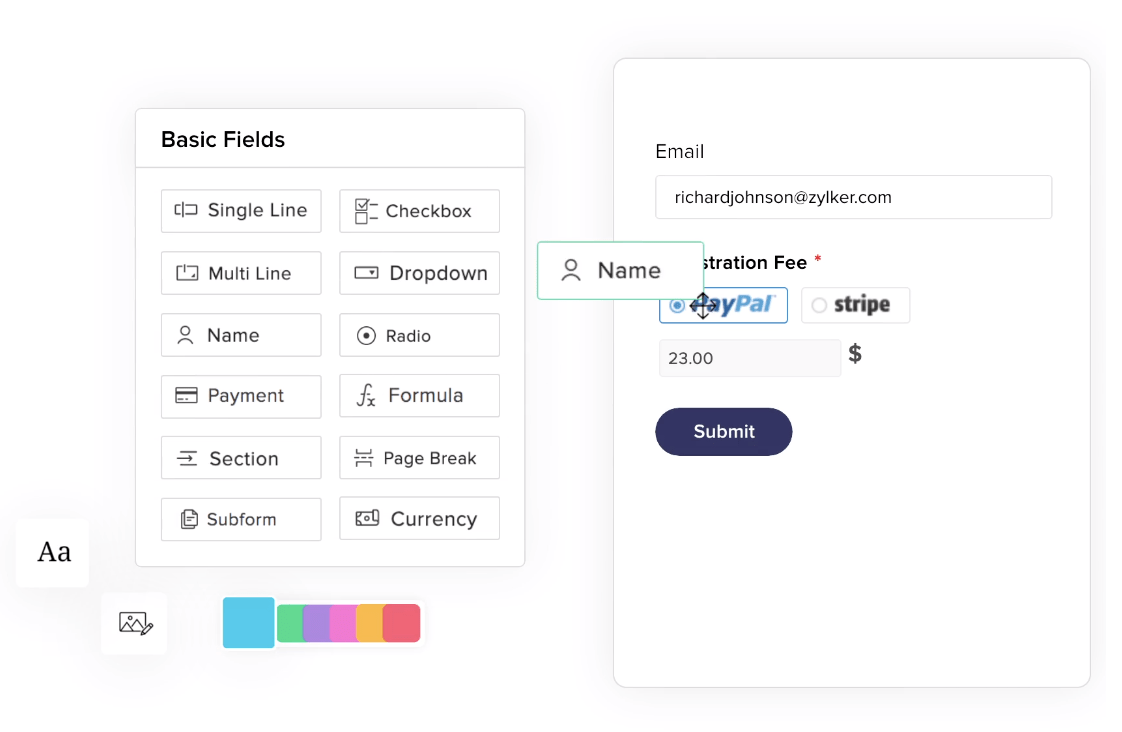1122x732 pixels.
Task: Click the 23.00 amount field
Action: 749,358
